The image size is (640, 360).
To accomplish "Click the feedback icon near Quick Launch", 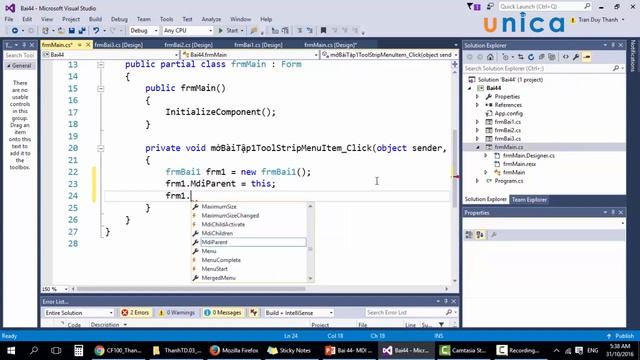I will (490, 7).
